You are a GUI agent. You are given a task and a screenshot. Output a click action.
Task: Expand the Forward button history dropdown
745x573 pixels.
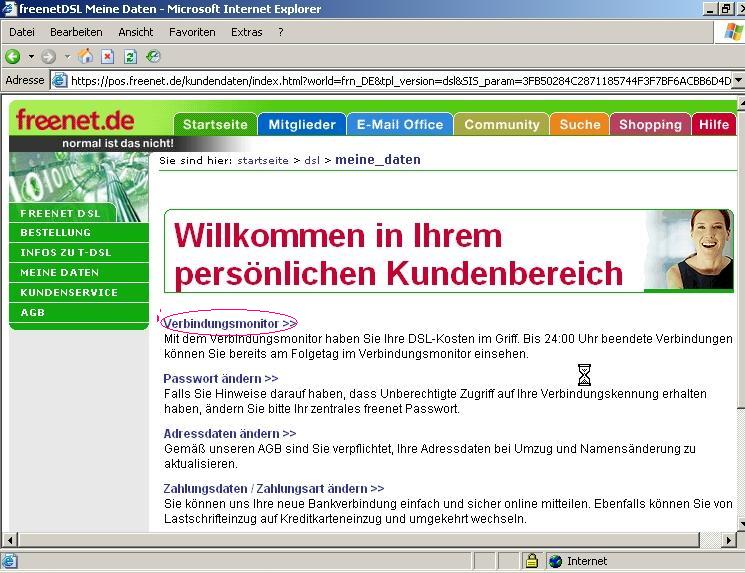click(x=65, y=57)
